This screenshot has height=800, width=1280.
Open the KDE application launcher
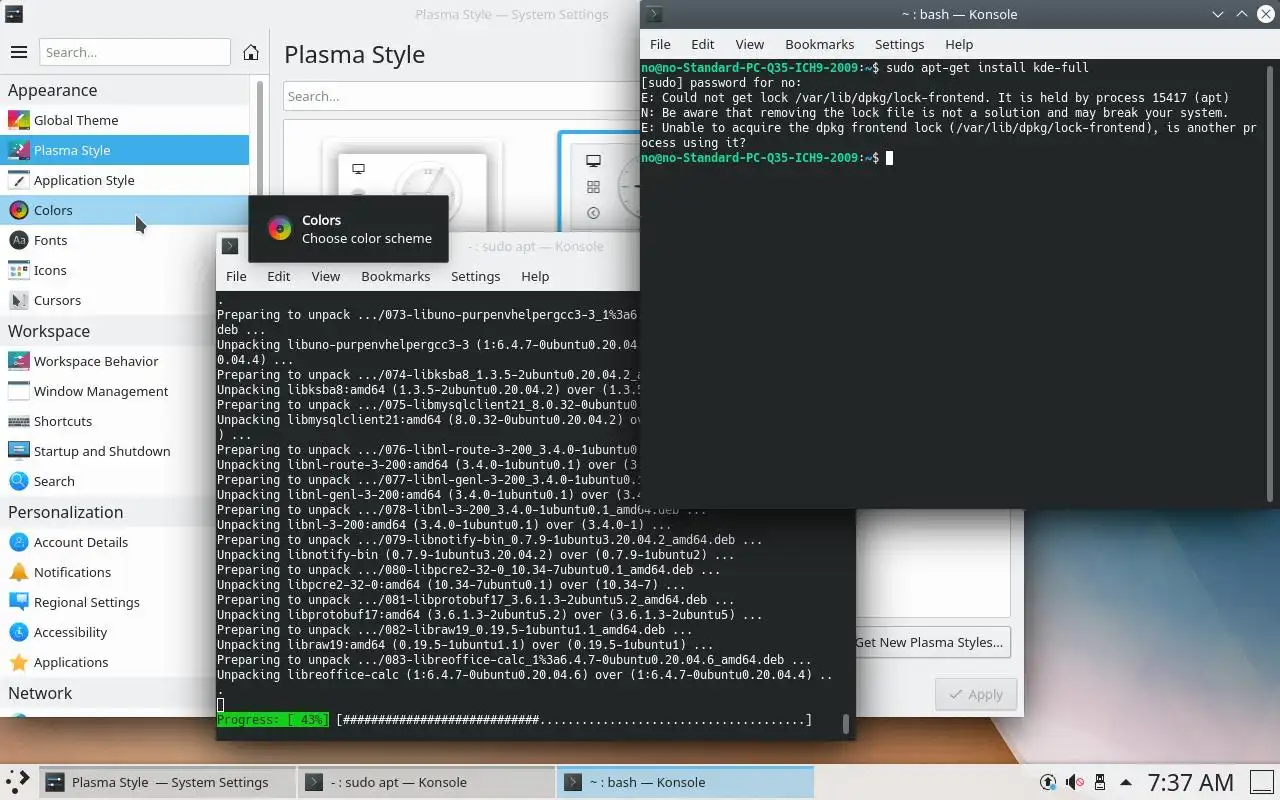18,782
